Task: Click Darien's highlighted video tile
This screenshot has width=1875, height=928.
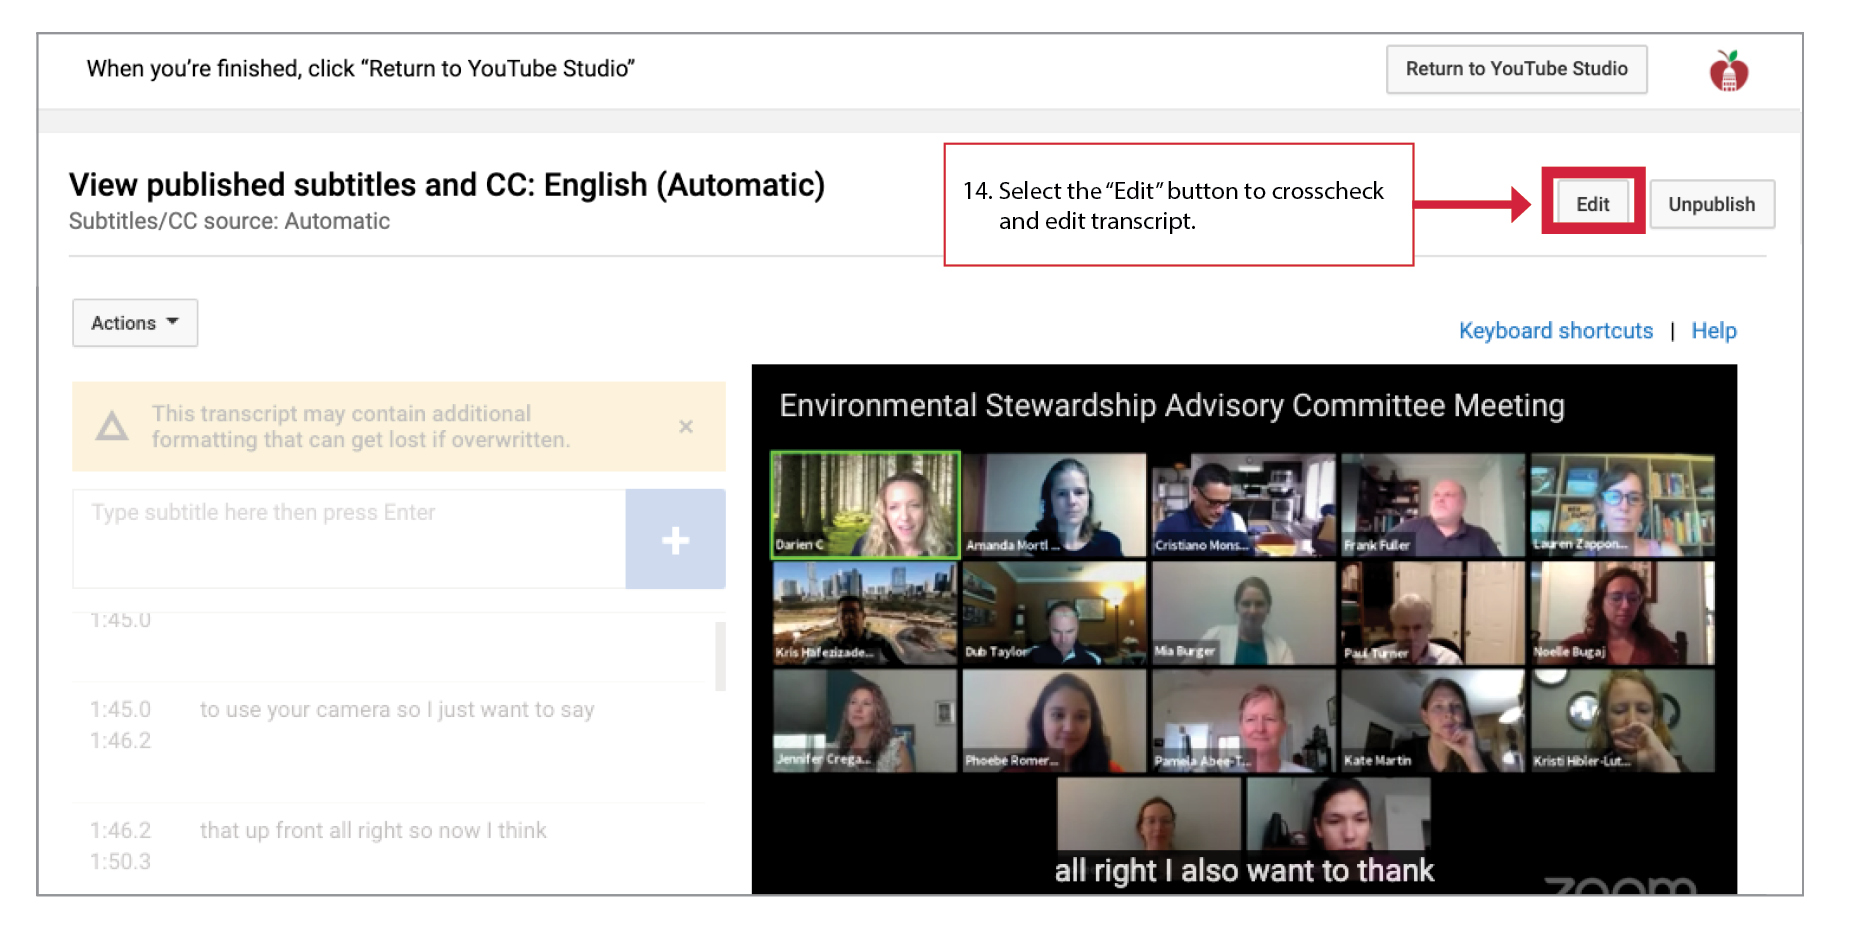Action: click(865, 504)
